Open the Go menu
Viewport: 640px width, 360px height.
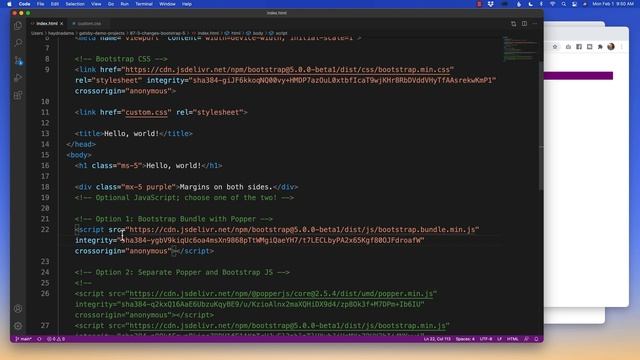pos(111,4)
